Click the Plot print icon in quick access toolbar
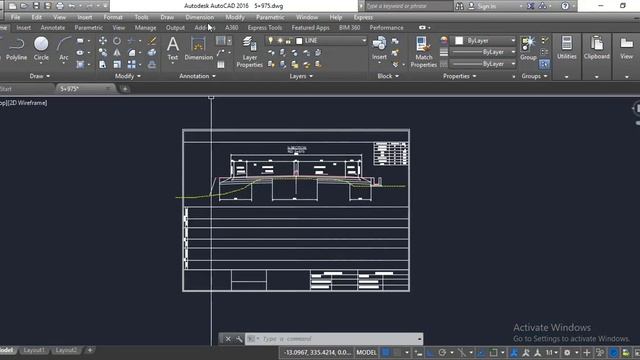This screenshot has height=360, width=640. tap(60, 6)
